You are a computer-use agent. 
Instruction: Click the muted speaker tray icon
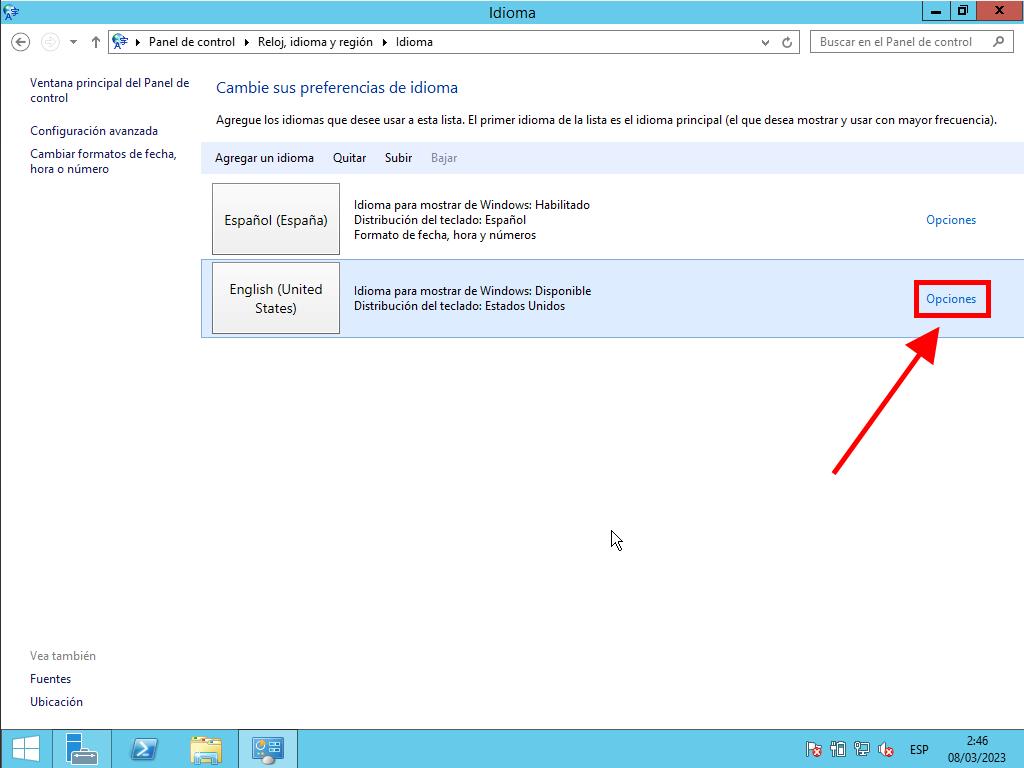[x=885, y=749]
